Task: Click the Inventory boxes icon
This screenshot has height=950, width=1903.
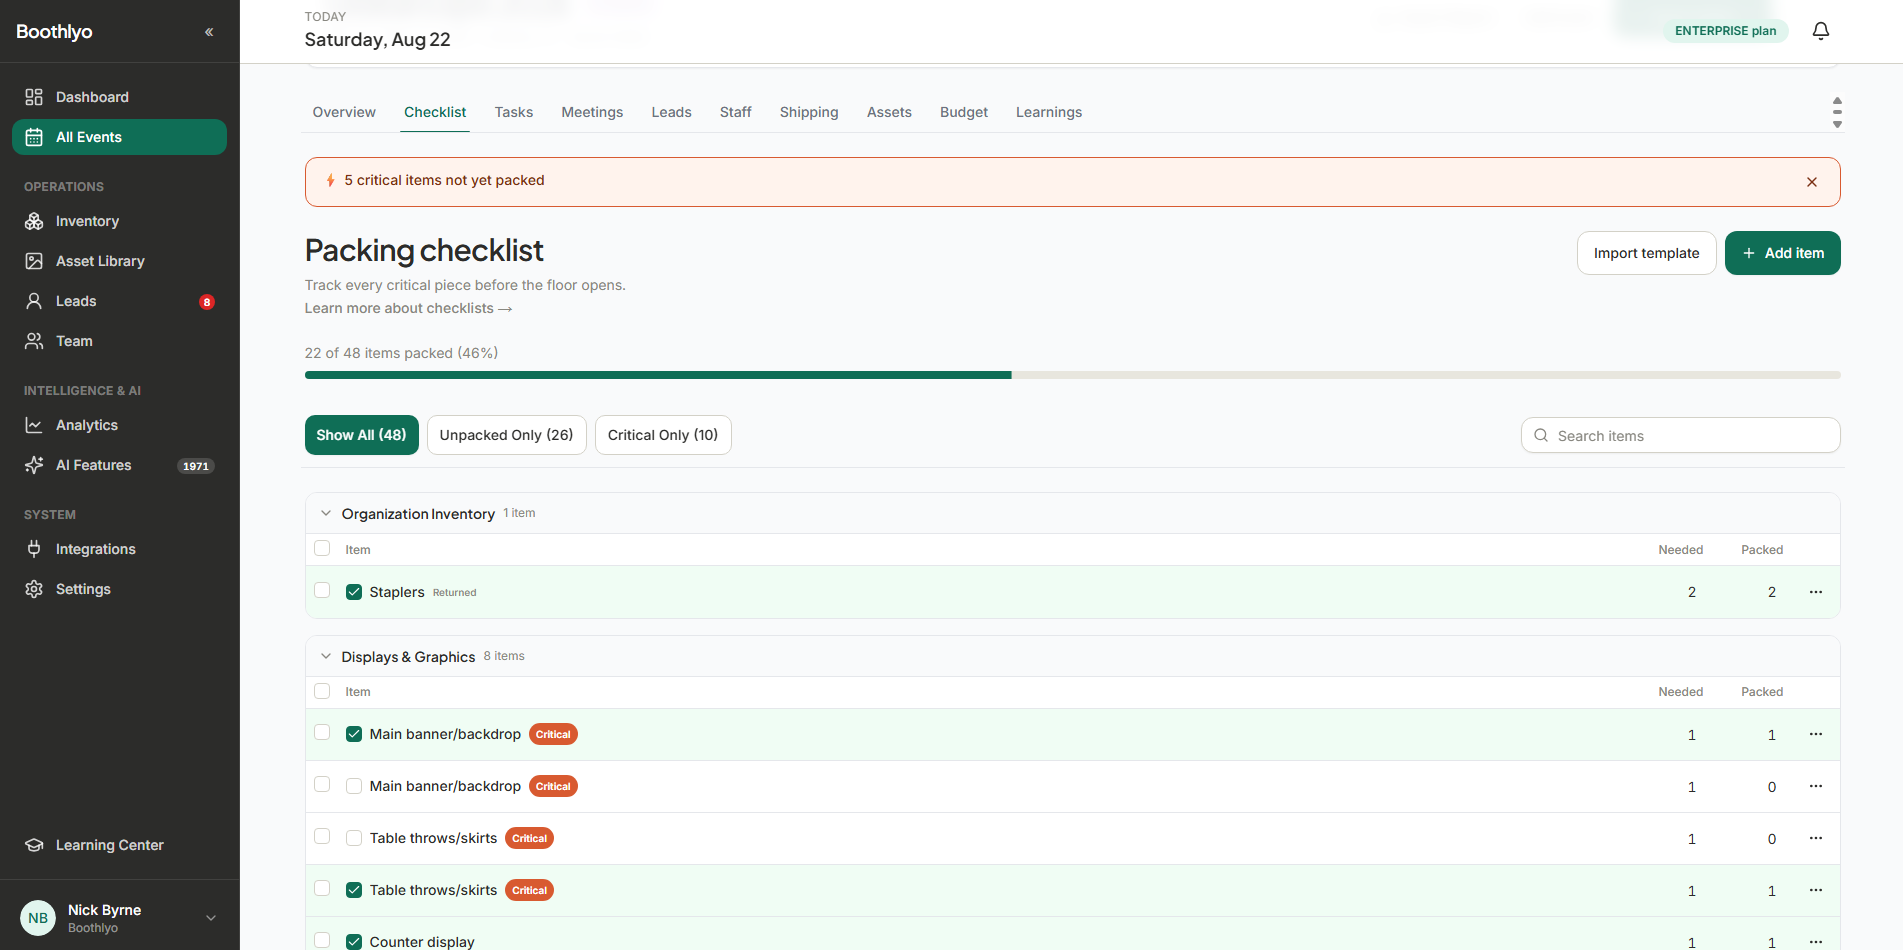Action: (34, 221)
